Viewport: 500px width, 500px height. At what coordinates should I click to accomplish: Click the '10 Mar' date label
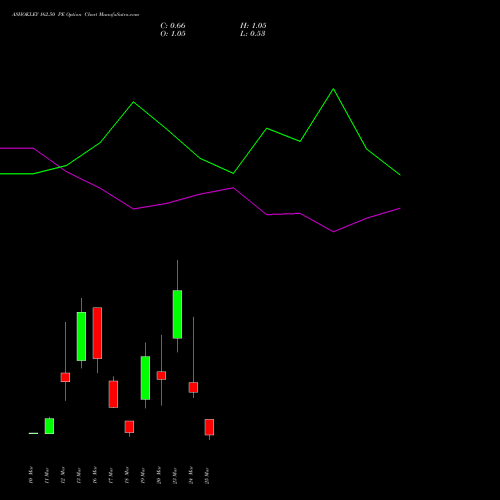[x=31, y=475]
